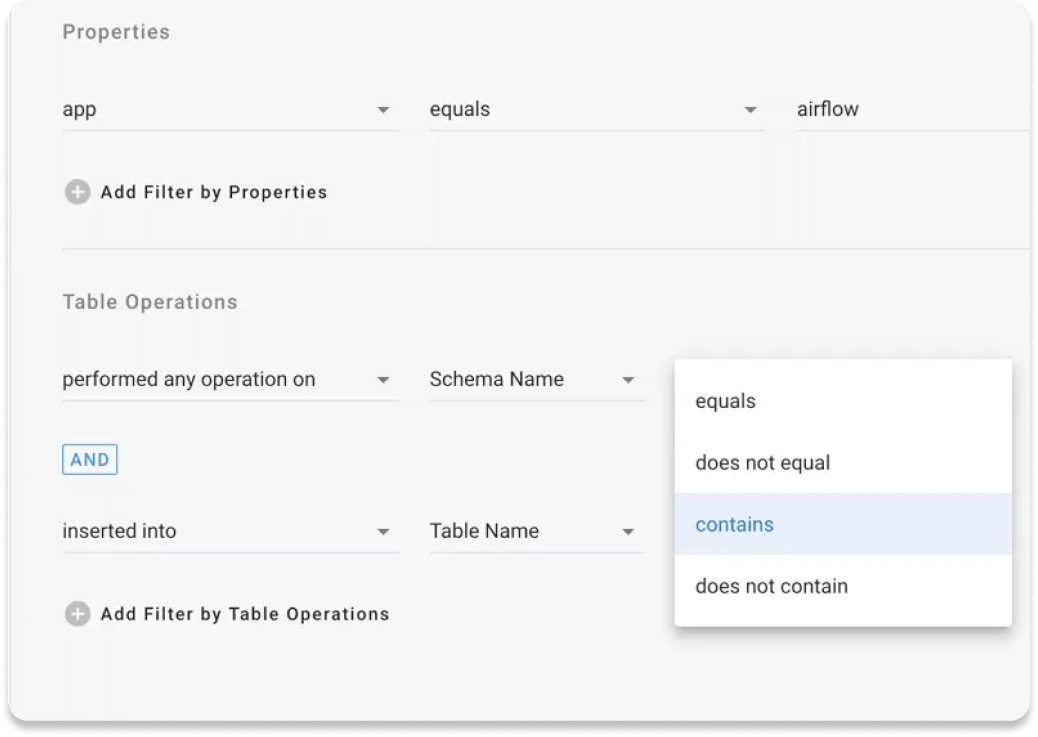Click 'Add Filter by Properties' text
This screenshot has height=737, width=1038.
click(214, 192)
